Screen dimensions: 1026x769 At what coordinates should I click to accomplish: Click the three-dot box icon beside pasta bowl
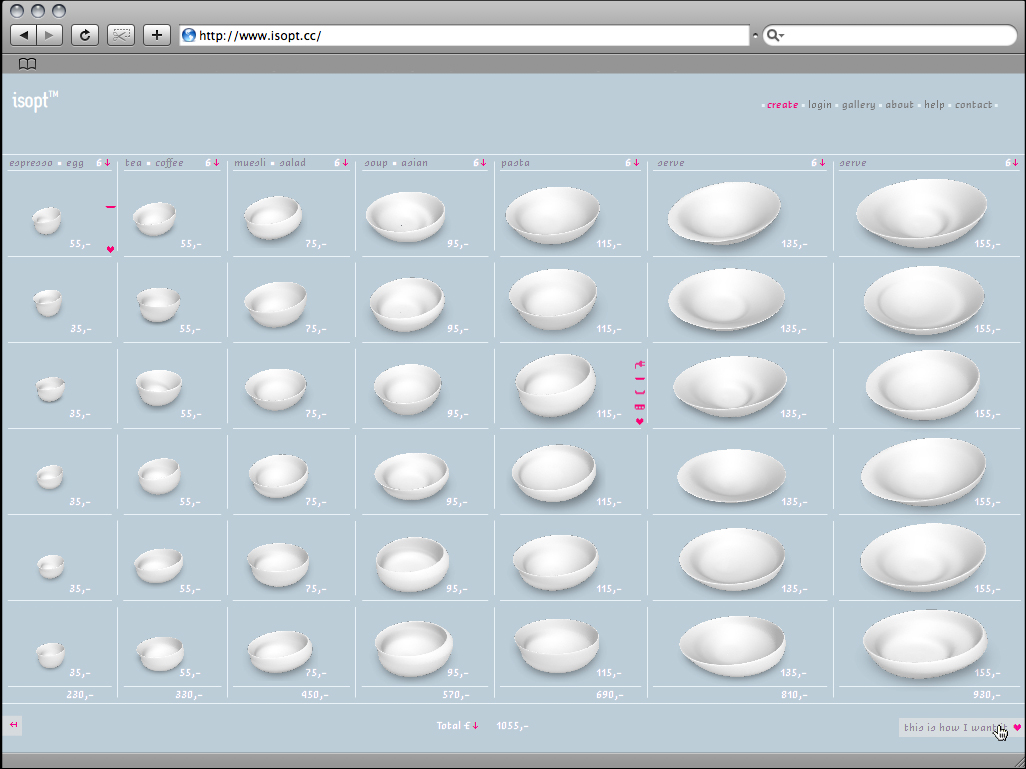(640, 407)
